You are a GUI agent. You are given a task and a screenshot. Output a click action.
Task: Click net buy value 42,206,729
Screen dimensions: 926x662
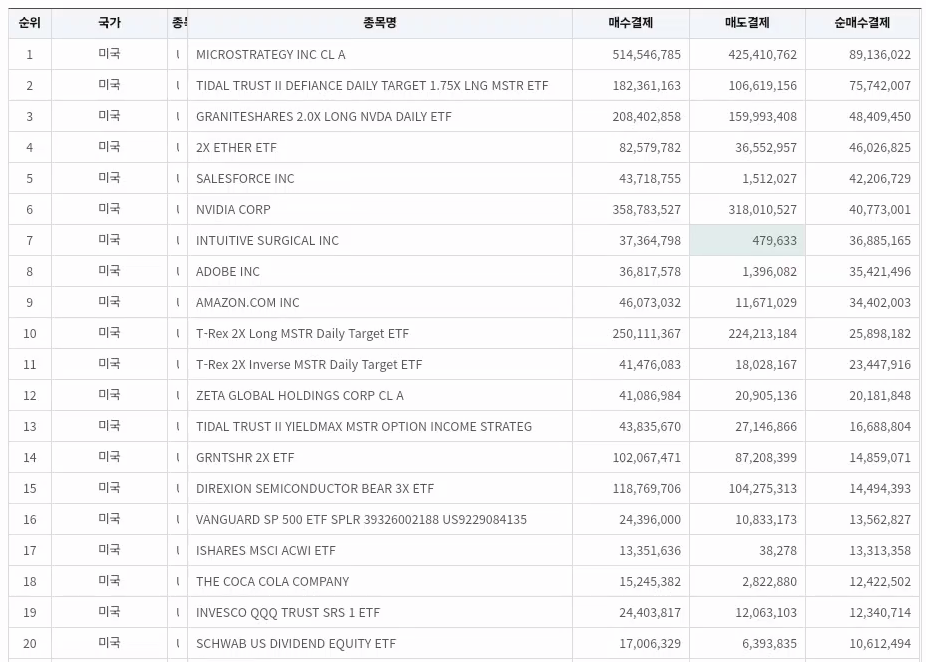point(880,179)
